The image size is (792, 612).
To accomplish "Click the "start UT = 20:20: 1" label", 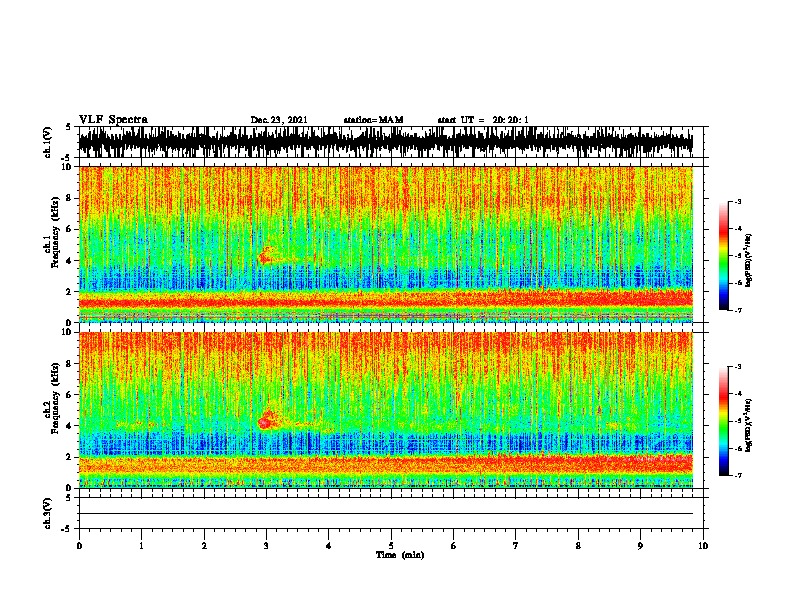I will pos(483,120).
